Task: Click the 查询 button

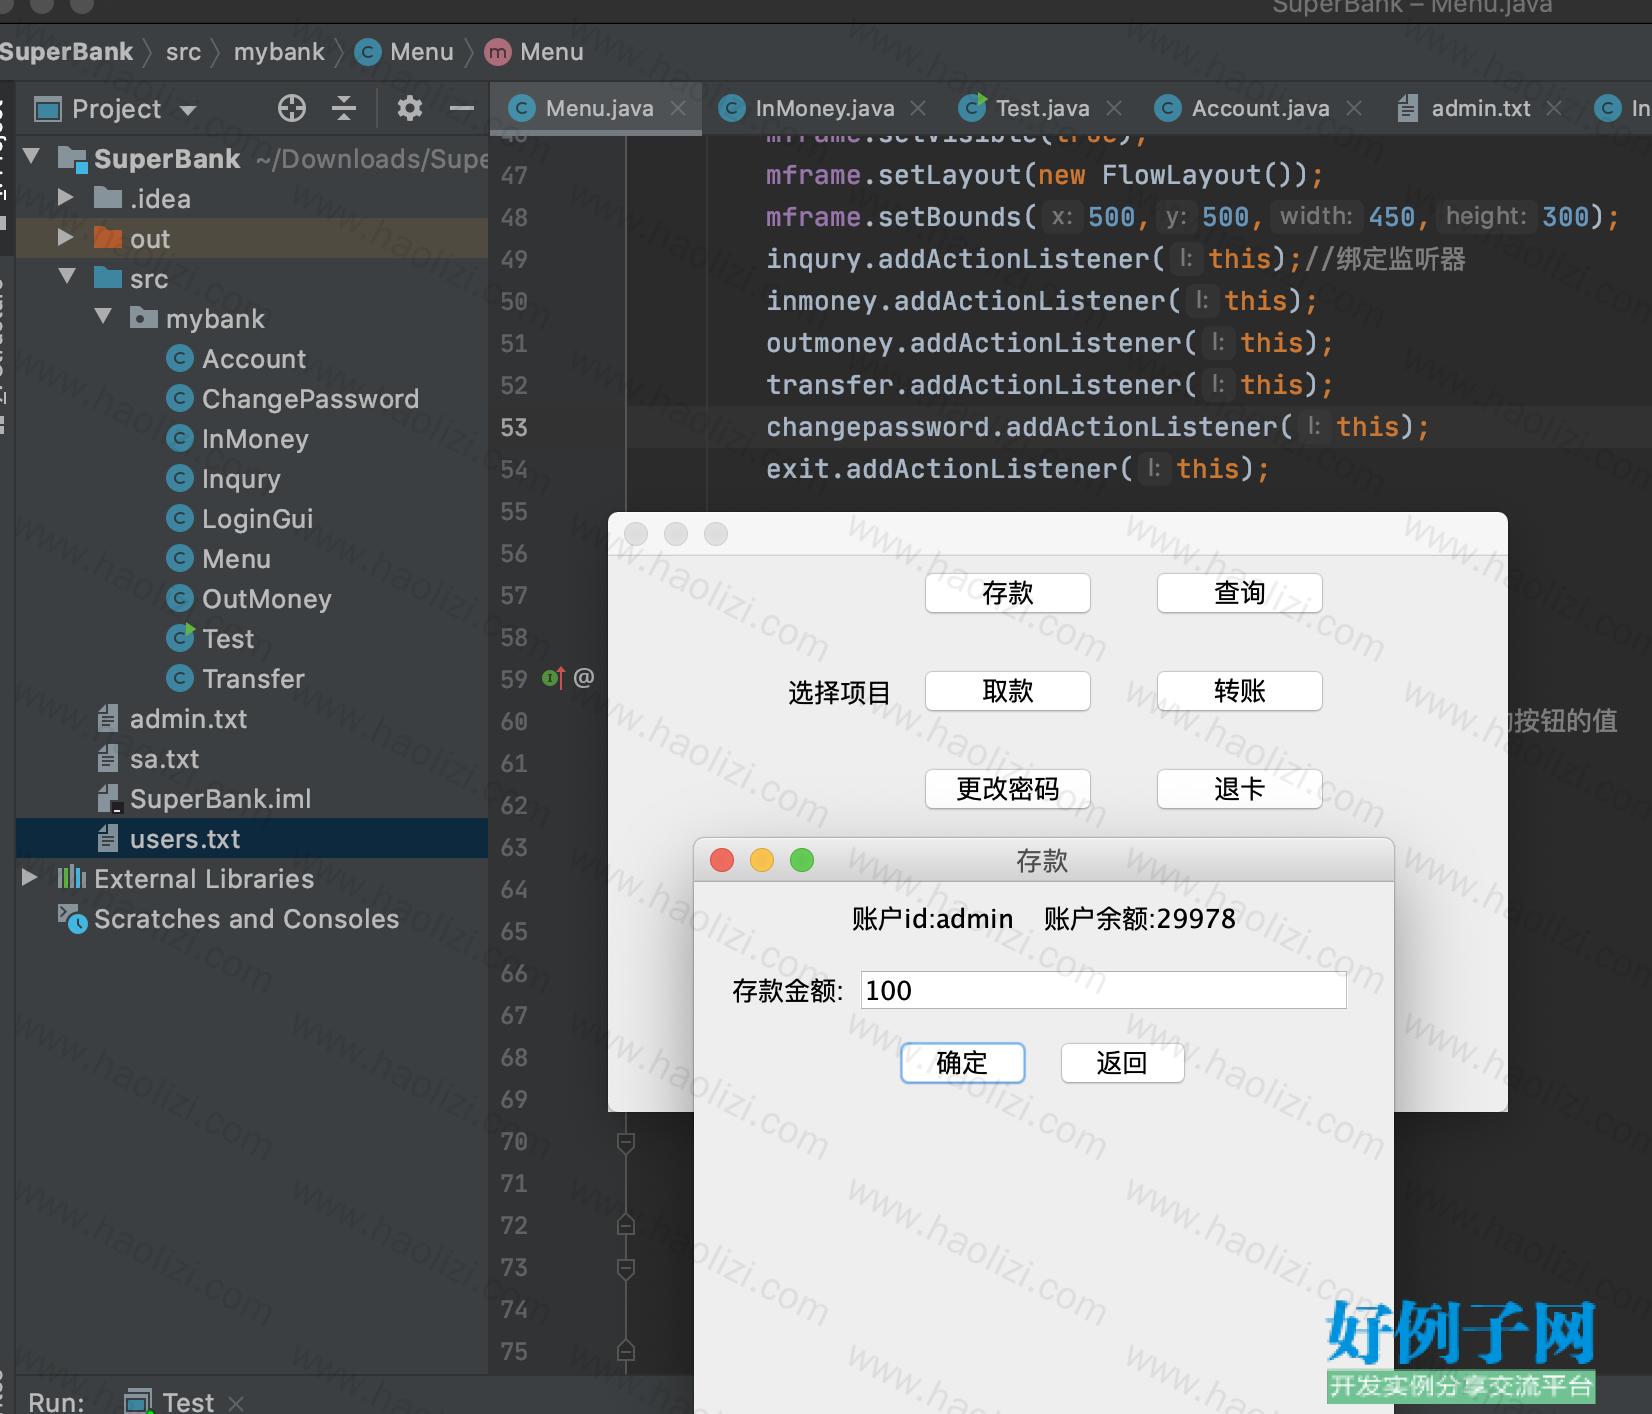Action: coord(1240,593)
